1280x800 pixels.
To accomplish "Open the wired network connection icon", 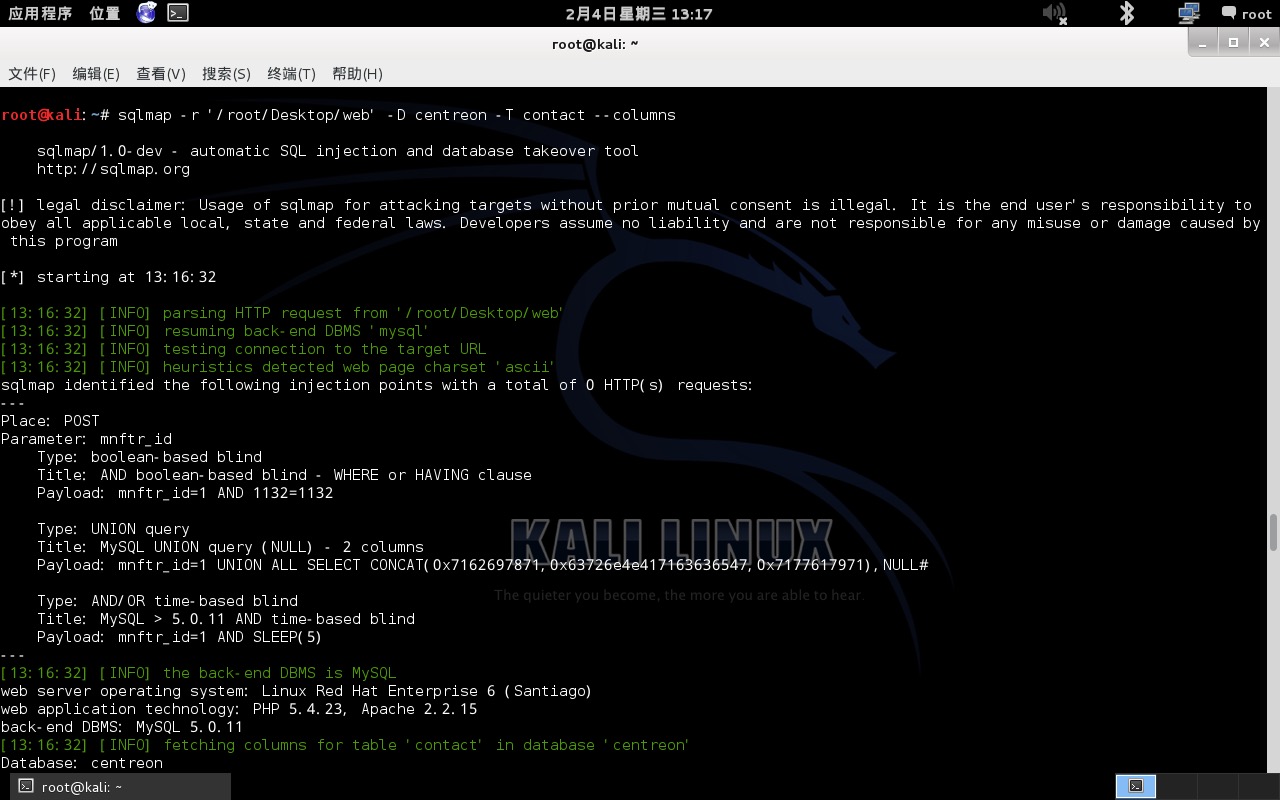I will click(x=1188, y=13).
